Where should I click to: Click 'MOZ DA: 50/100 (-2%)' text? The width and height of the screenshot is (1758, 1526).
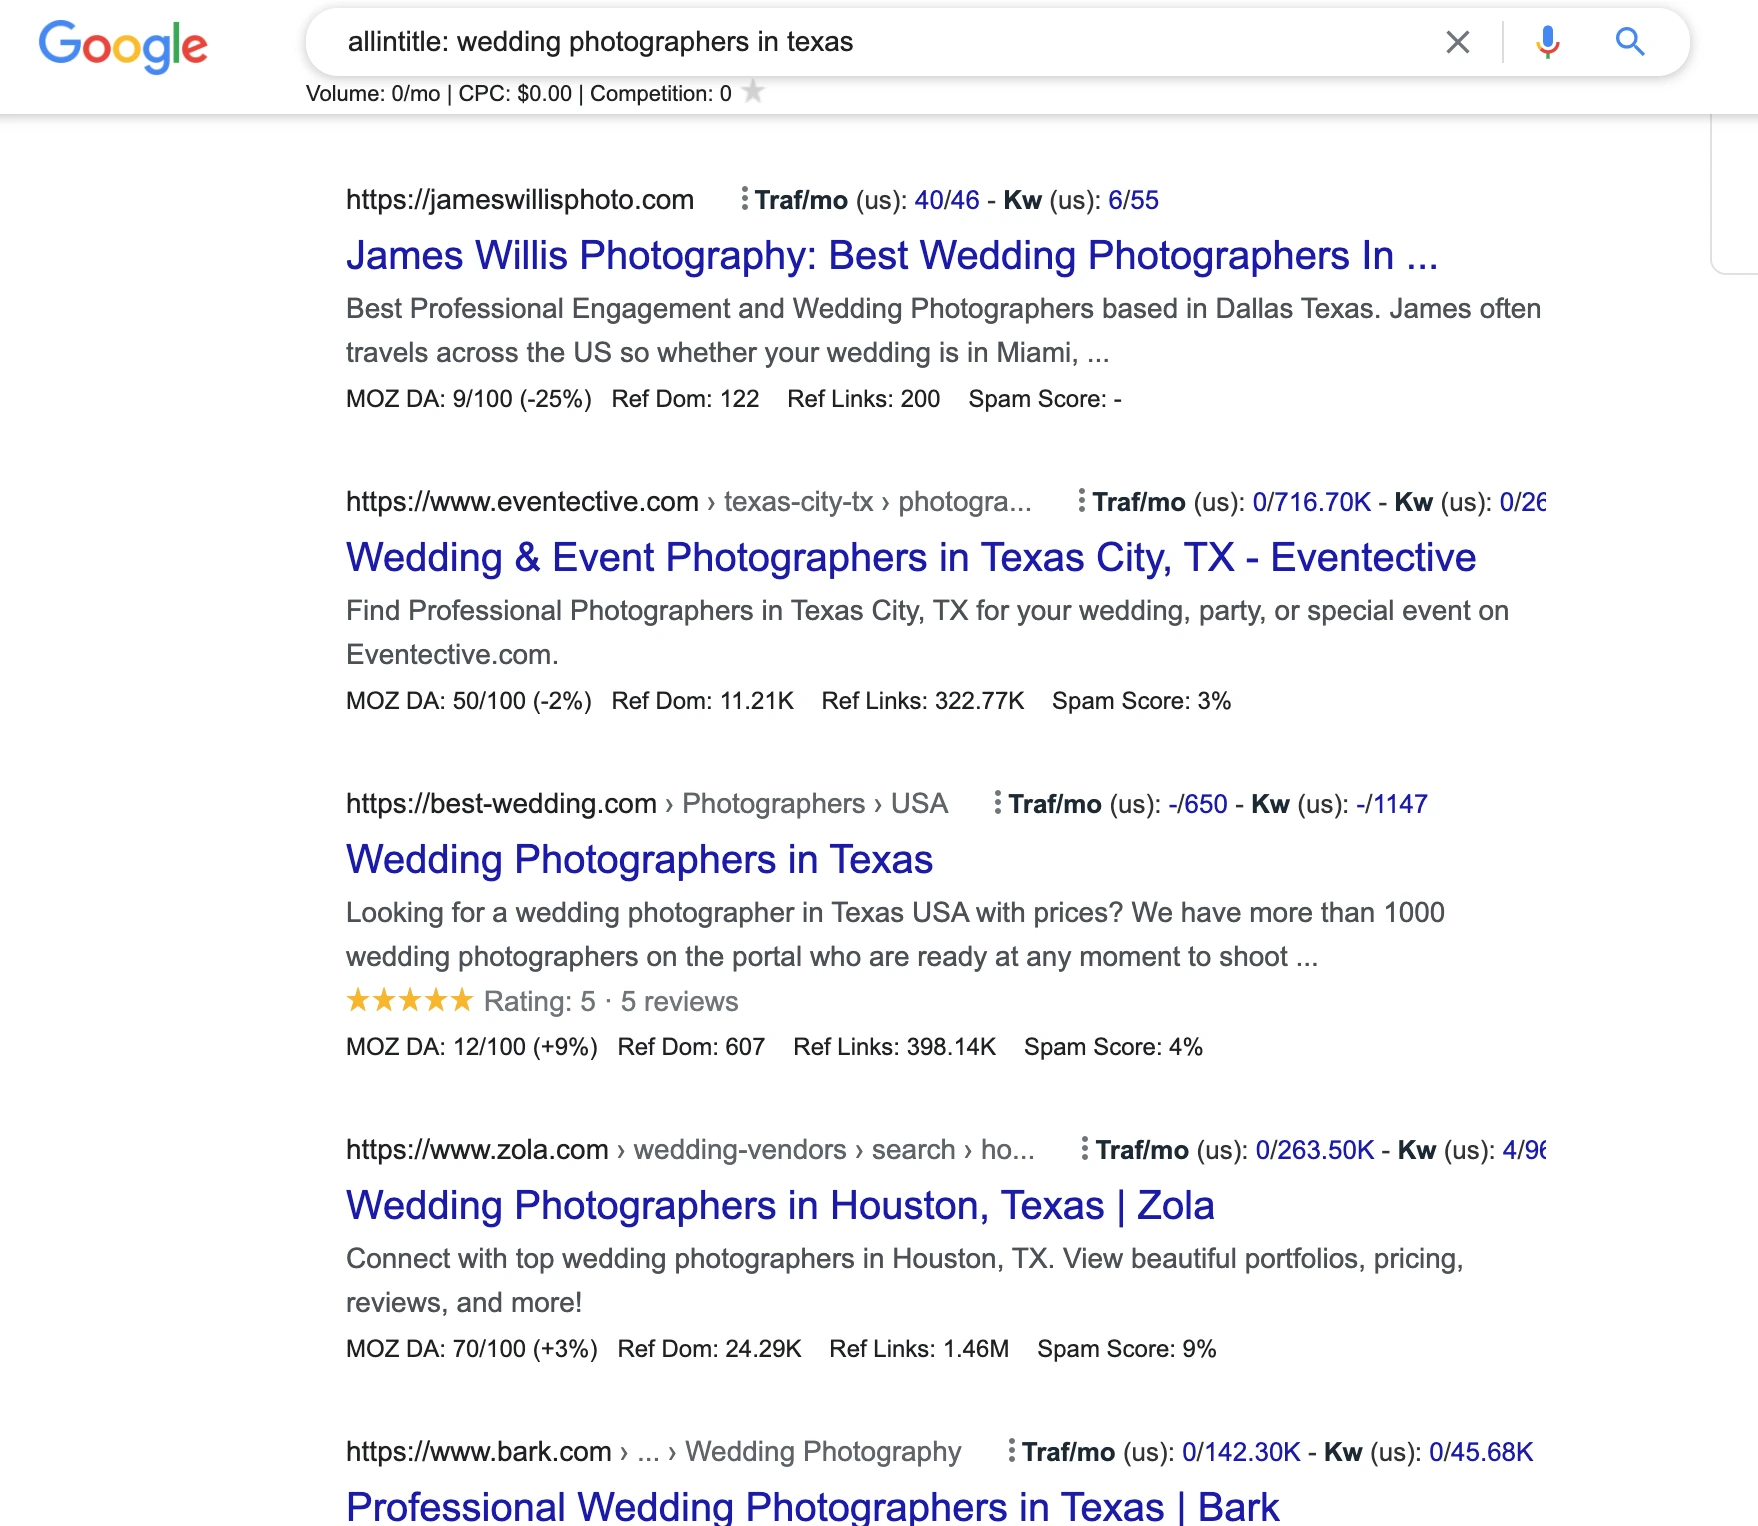pos(469,701)
